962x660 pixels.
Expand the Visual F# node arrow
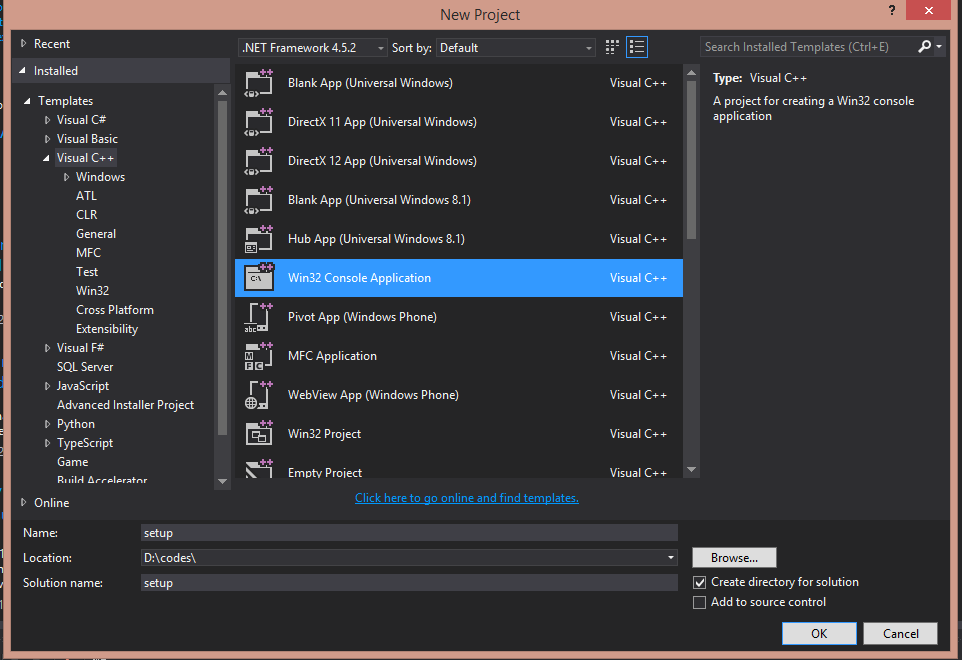click(47, 348)
